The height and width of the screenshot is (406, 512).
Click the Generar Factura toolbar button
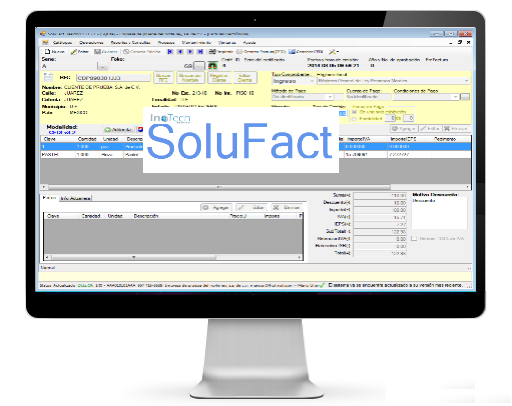tap(261, 52)
